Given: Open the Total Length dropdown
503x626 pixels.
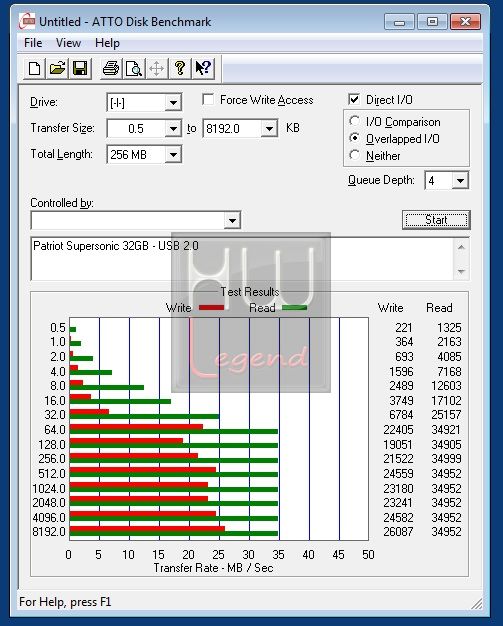Looking at the screenshot, I should point(173,155).
